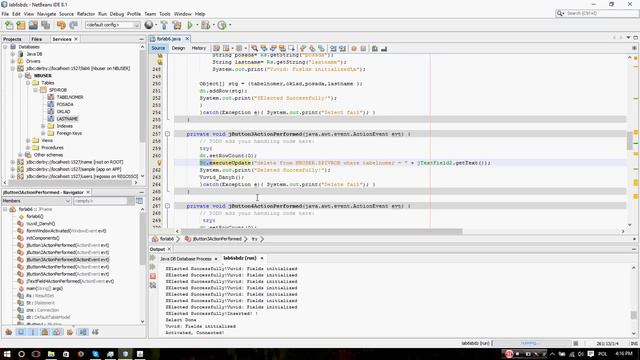This screenshot has height=360, width=640.
Task: Click the Open Project toolbar icon
Action: [33, 25]
